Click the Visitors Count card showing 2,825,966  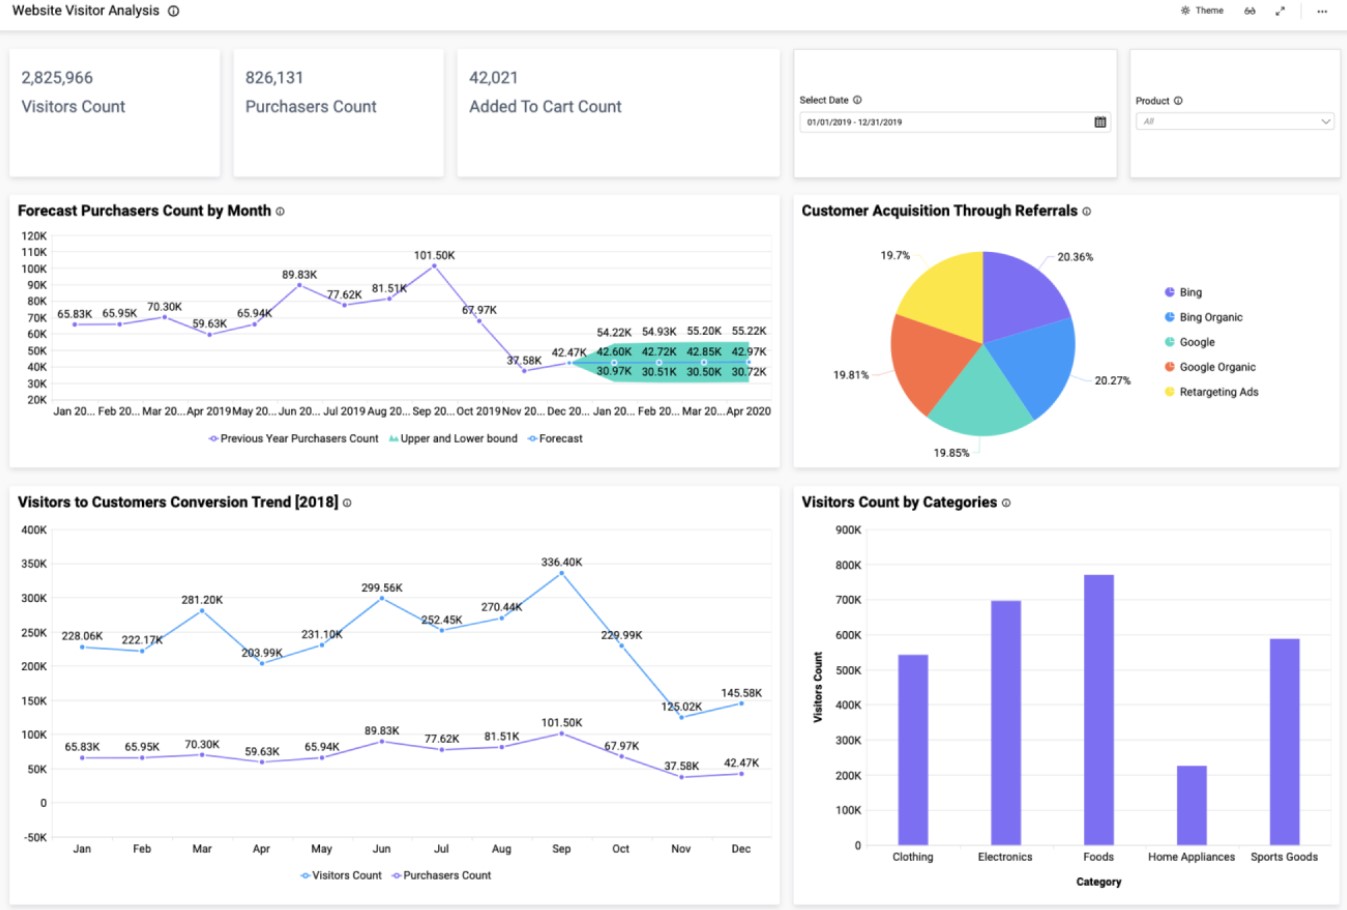pos(115,113)
